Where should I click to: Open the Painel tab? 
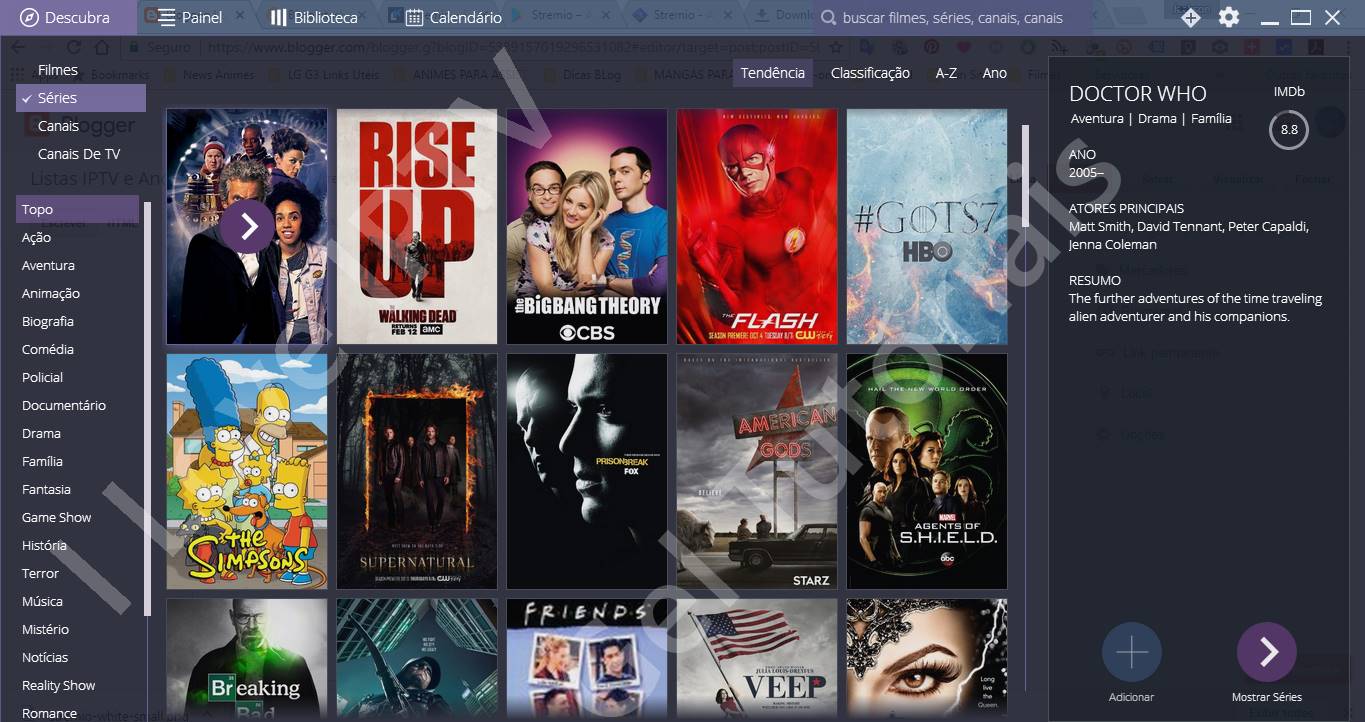(x=189, y=17)
